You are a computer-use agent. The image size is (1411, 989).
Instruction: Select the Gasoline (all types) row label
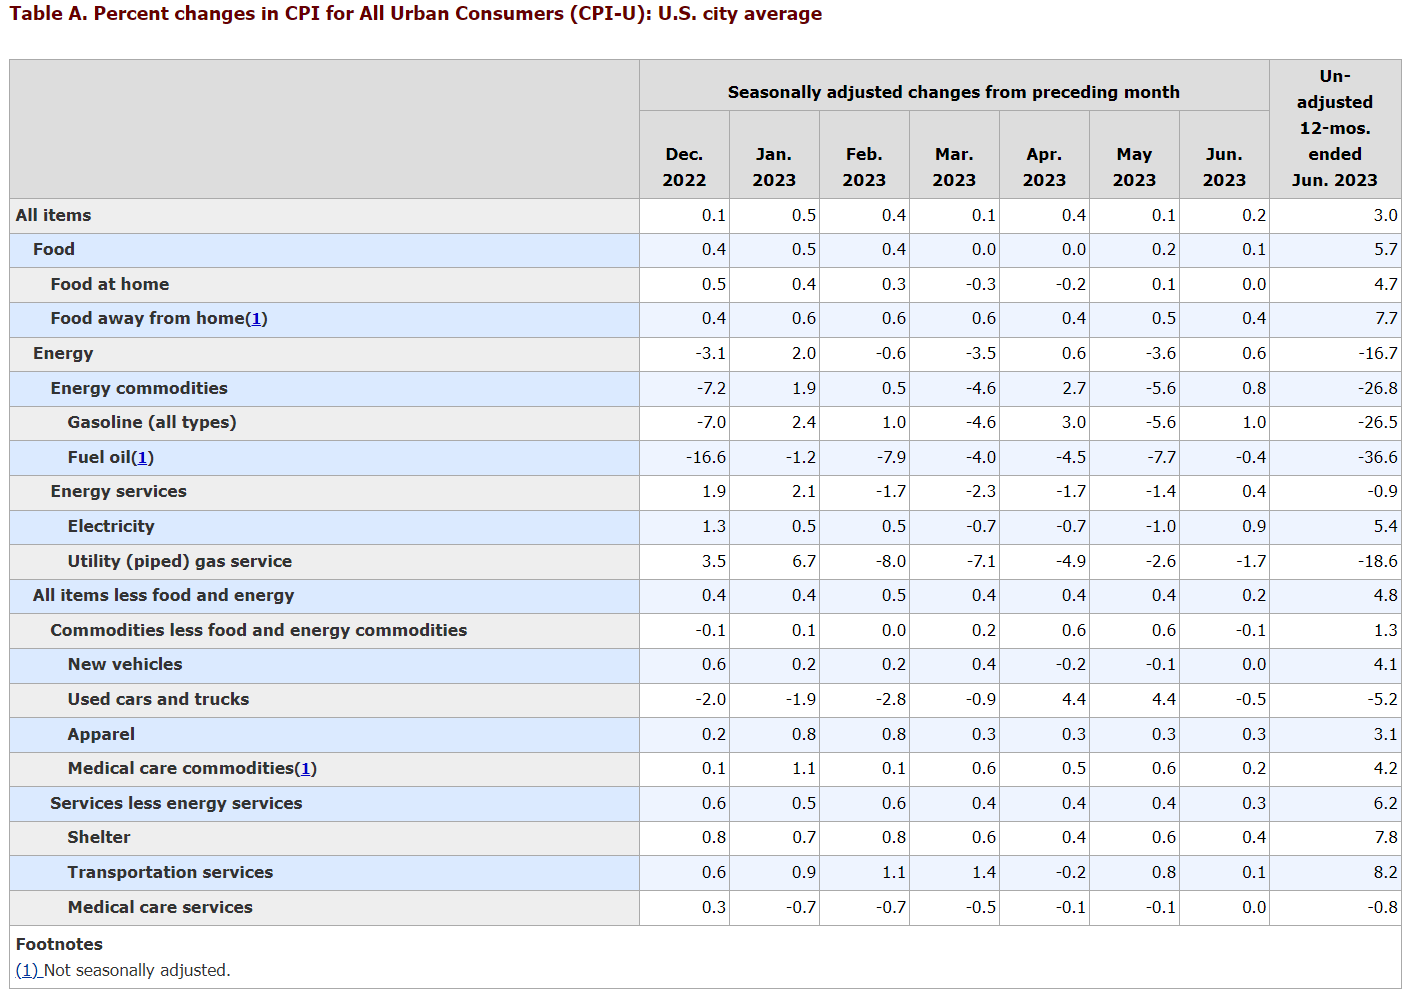click(152, 423)
